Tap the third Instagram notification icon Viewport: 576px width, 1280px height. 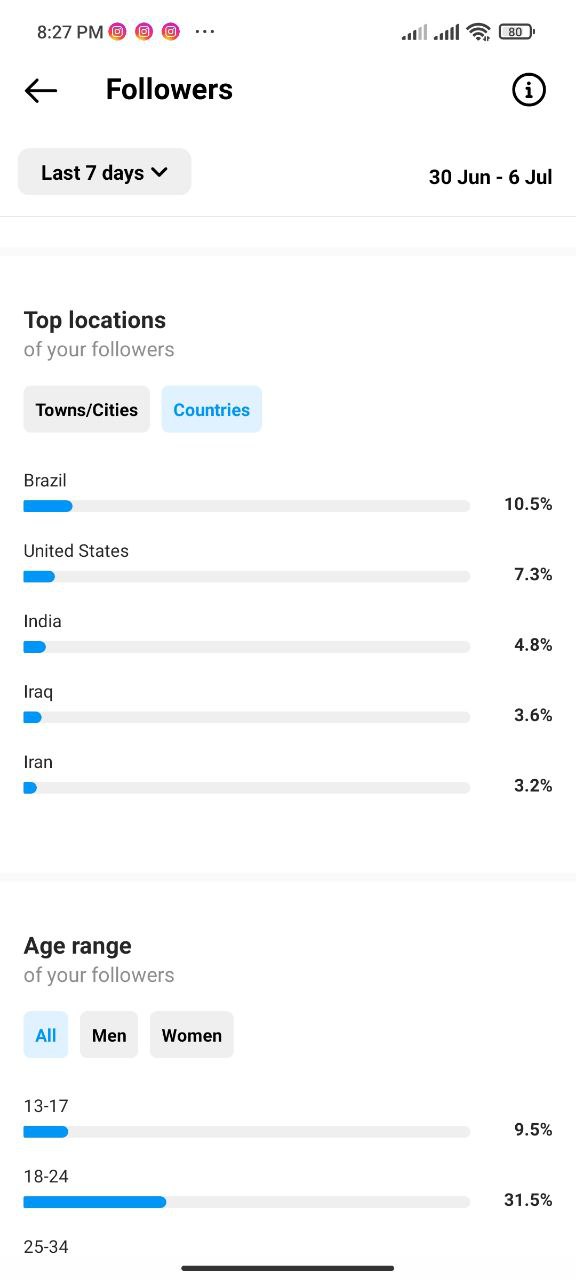pyautogui.click(x=171, y=32)
